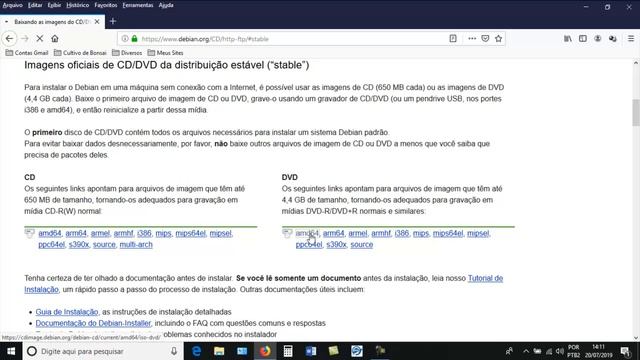Click the Windows taskbar search box
The height and width of the screenshot is (360, 640).
tap(103, 351)
